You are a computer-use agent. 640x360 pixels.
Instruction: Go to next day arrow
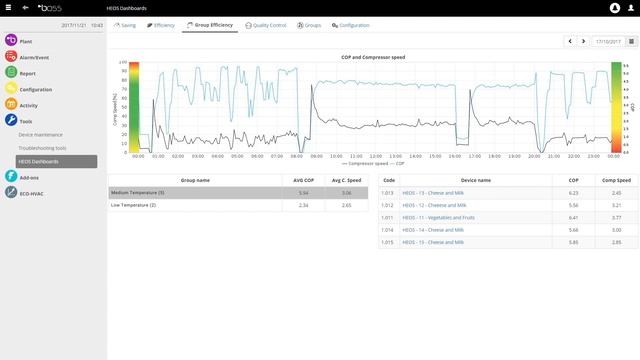[x=583, y=41]
